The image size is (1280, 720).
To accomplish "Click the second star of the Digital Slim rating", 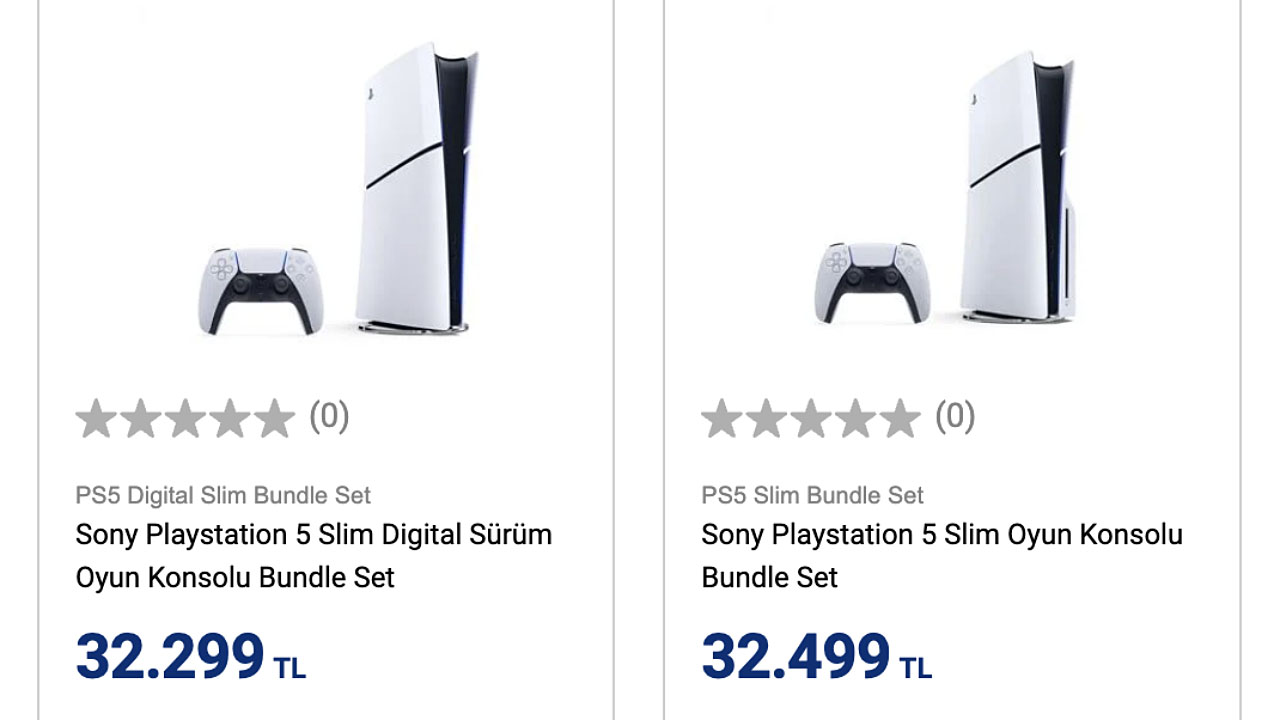I will coord(141,419).
